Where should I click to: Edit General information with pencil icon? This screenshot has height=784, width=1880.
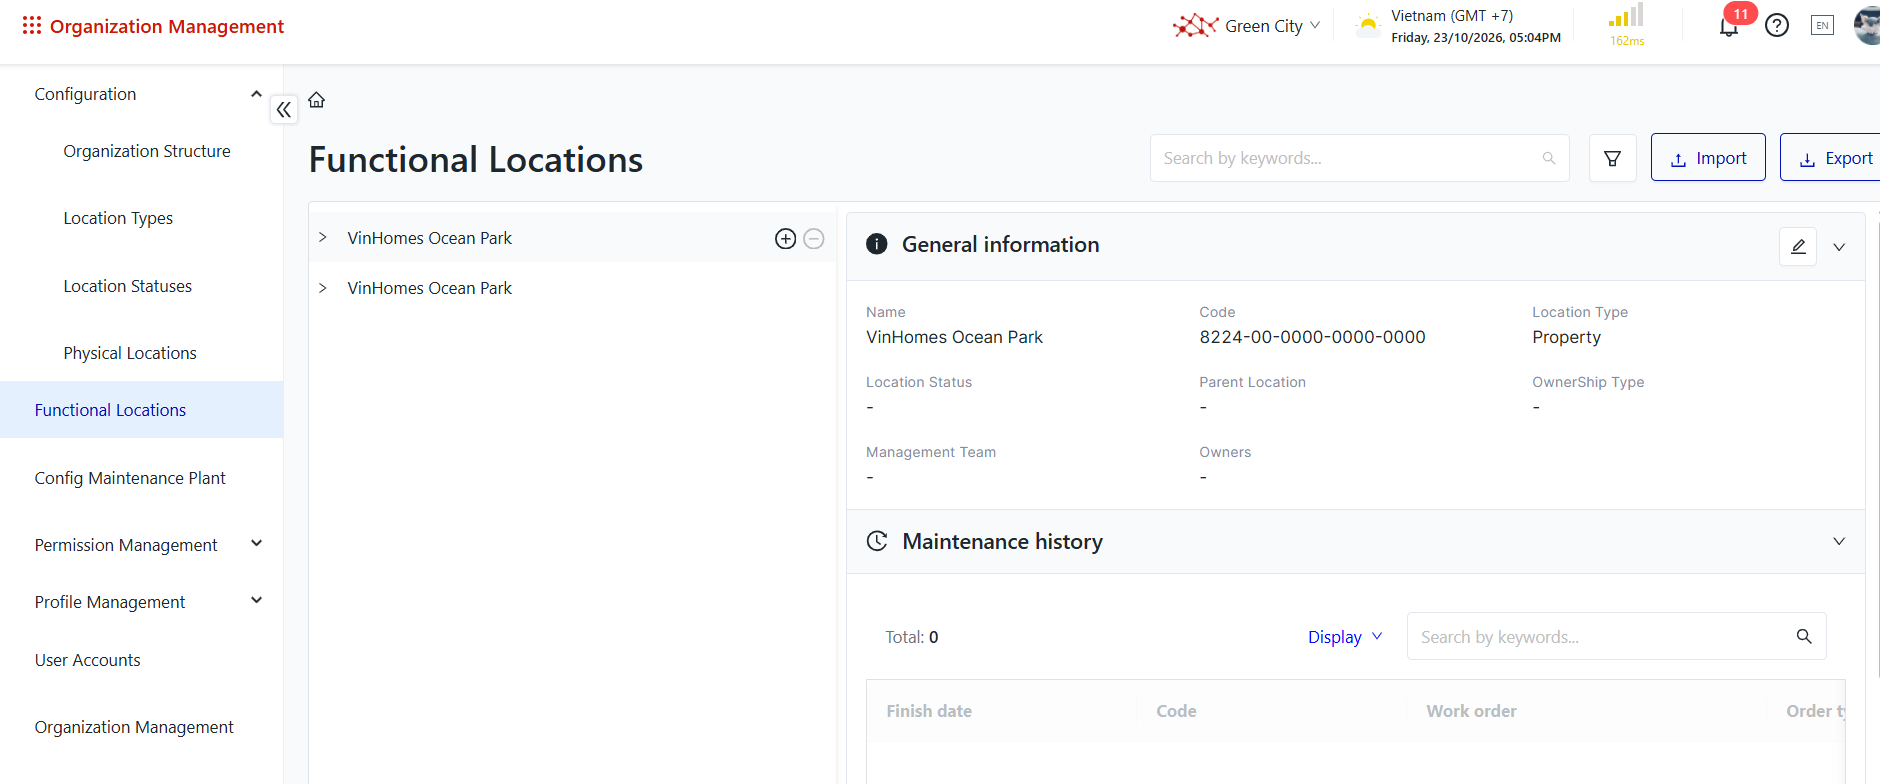pyautogui.click(x=1798, y=246)
